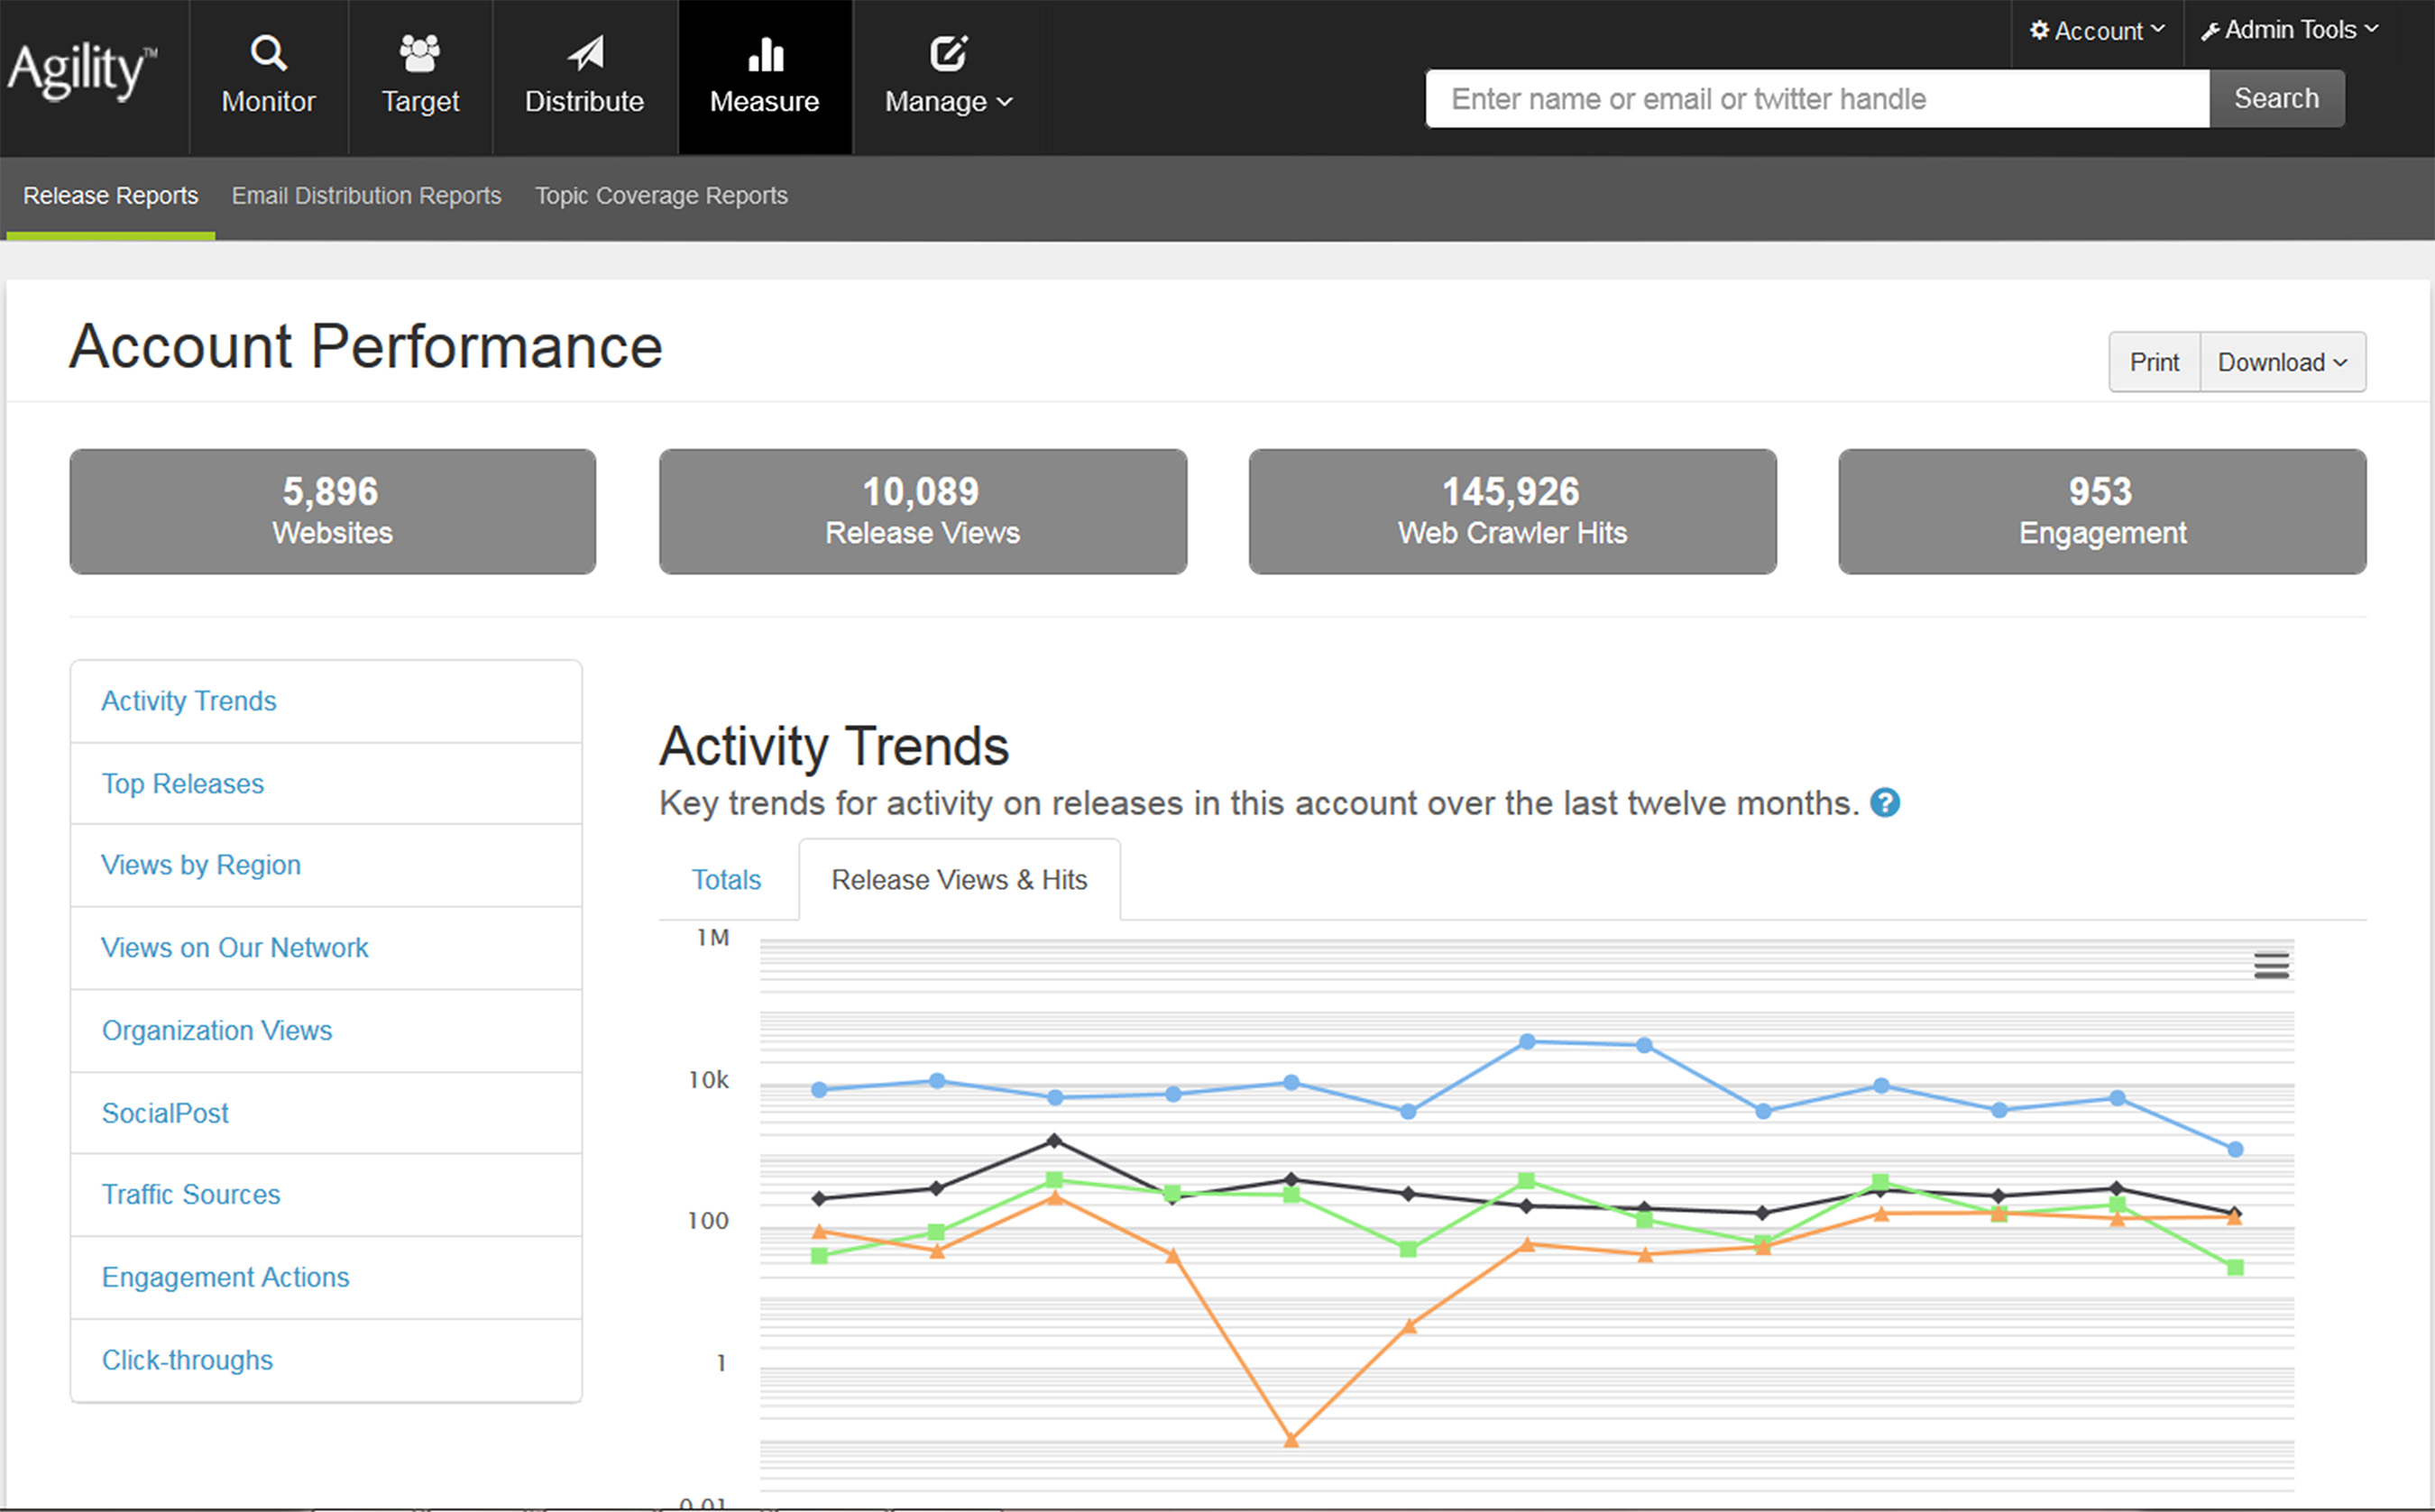
Task: View the Top Releases report
Action: click(x=182, y=783)
